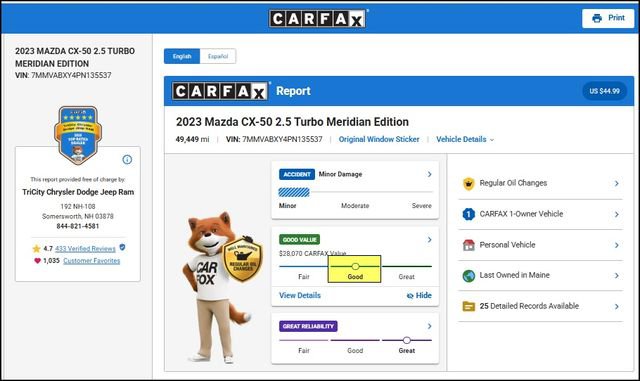Click the CARFAX Report logo in the banner

coord(220,91)
